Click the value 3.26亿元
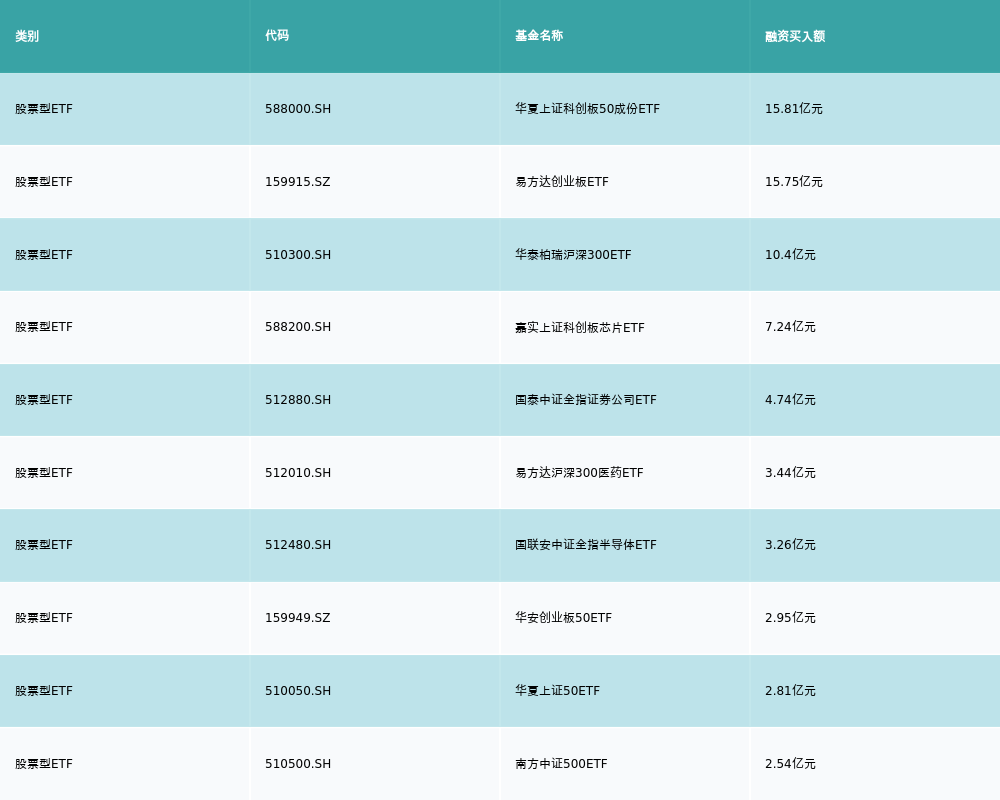Viewport: 1000px width, 800px height. click(790, 545)
